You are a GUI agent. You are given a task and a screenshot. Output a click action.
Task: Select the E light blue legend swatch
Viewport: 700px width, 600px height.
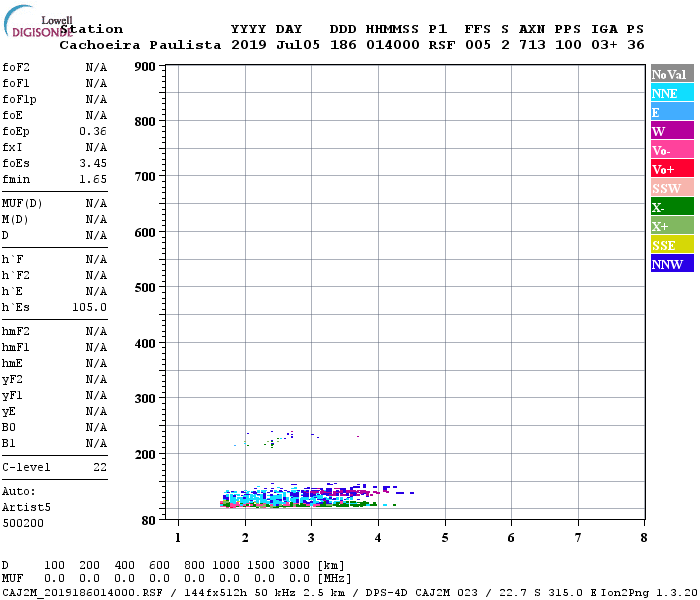672,112
